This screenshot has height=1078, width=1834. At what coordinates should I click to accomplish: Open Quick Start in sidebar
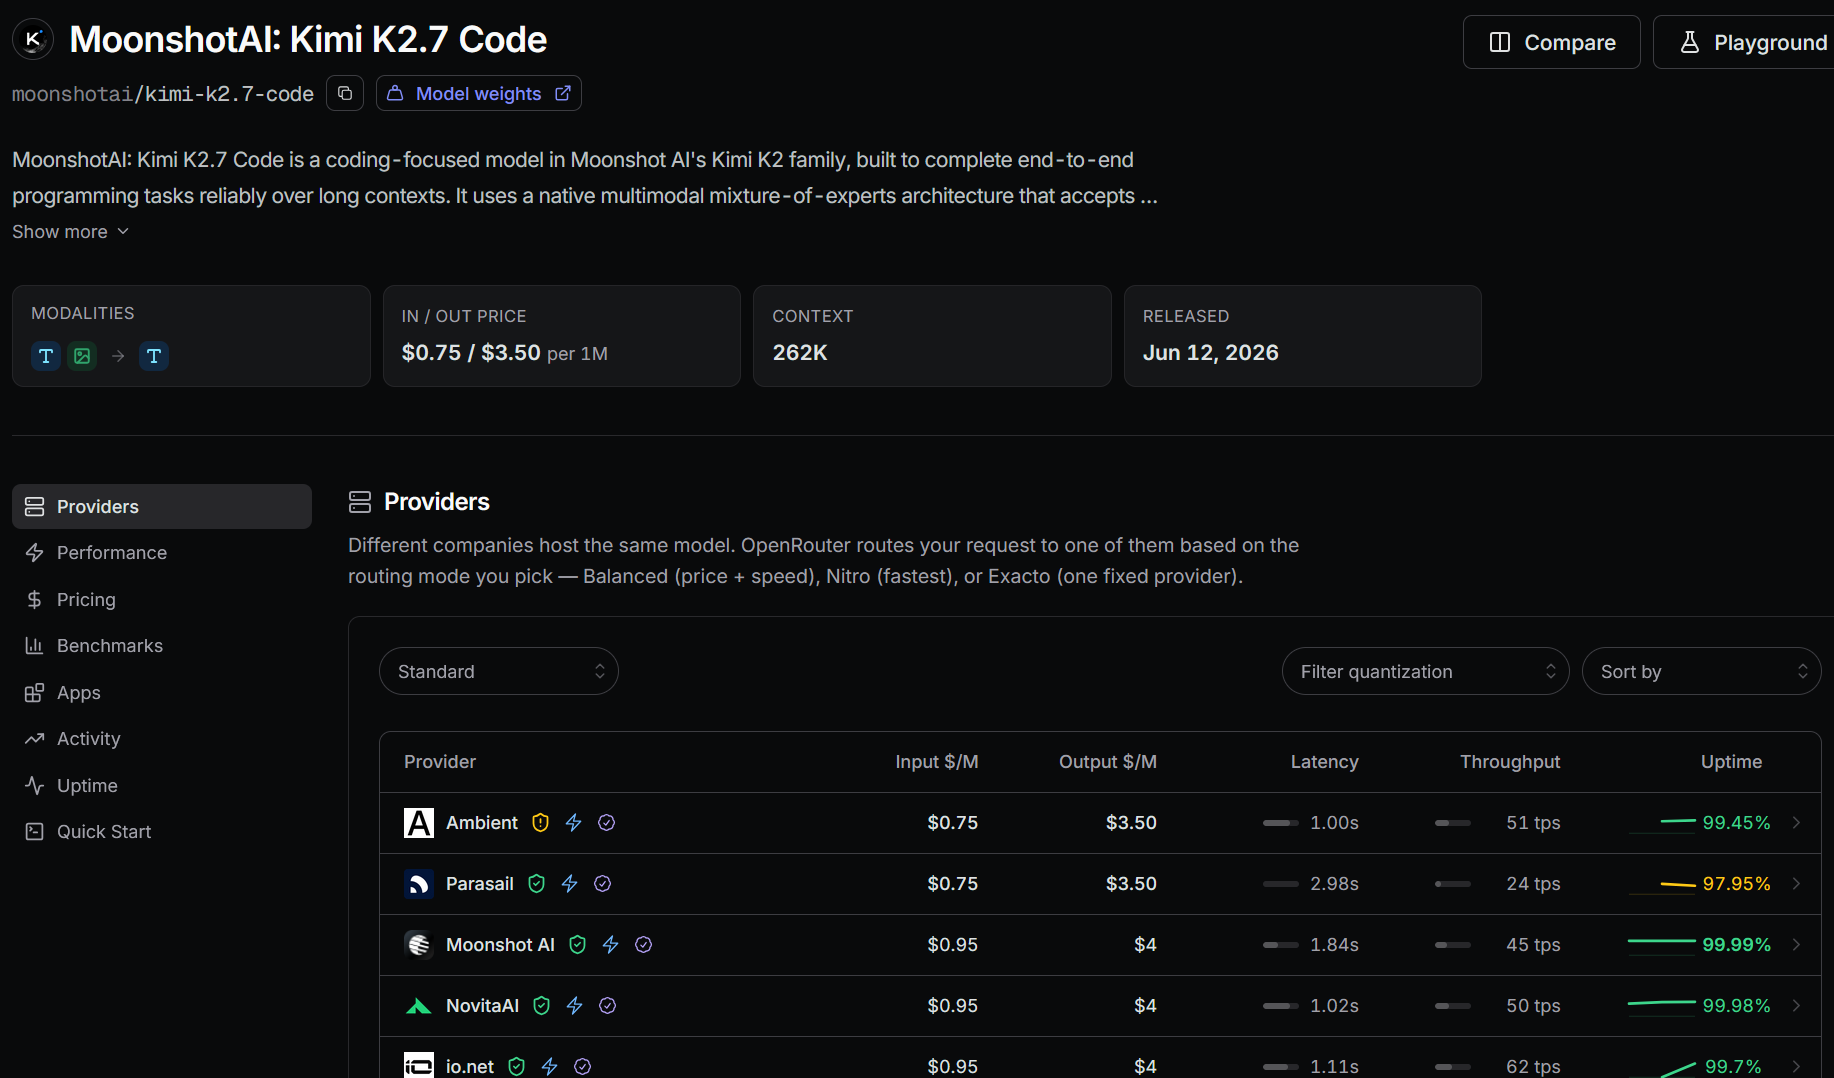click(162, 832)
